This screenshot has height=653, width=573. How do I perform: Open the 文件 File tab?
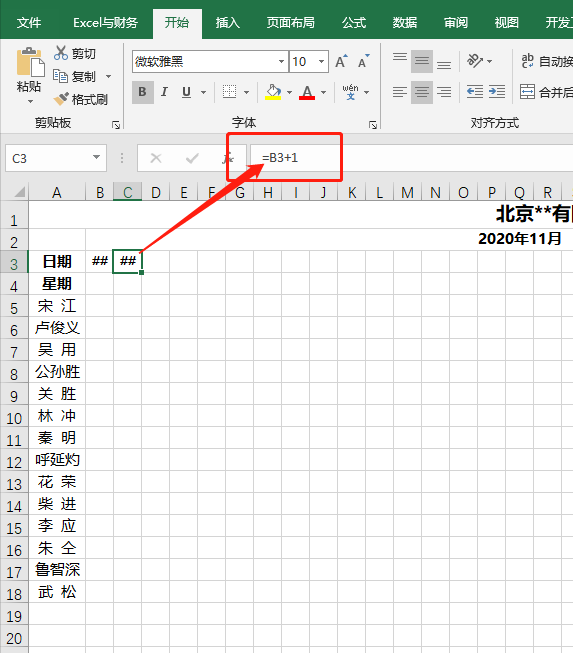click(x=29, y=22)
